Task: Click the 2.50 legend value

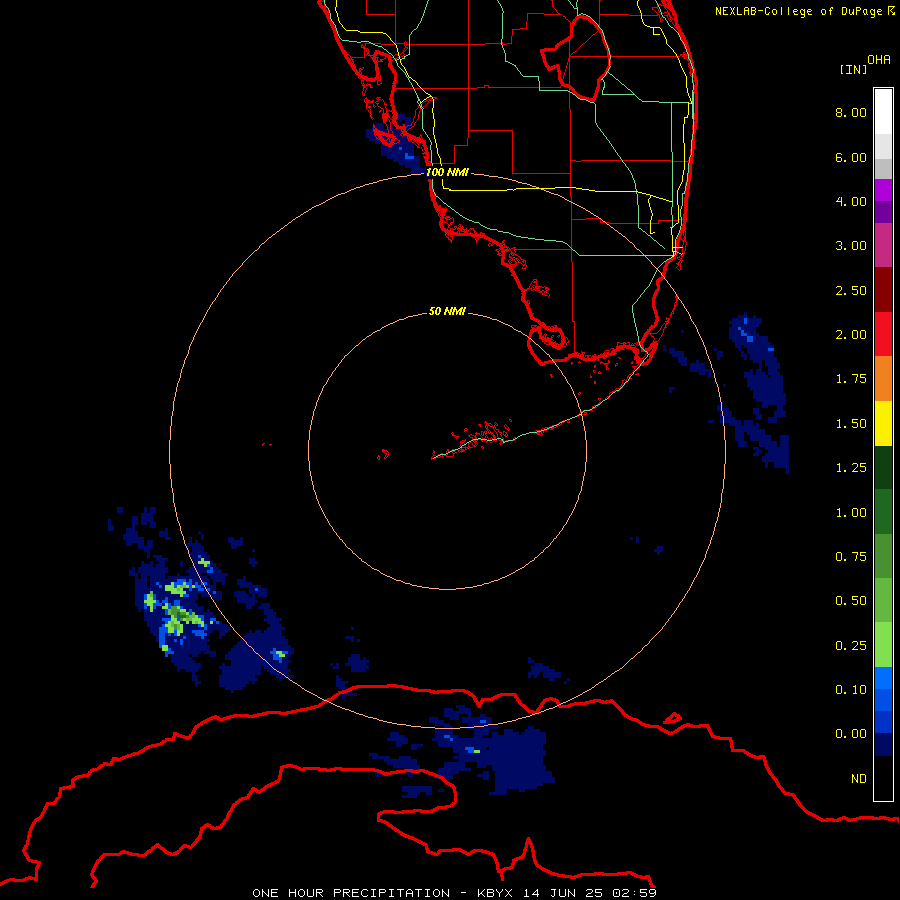Action: click(851, 290)
